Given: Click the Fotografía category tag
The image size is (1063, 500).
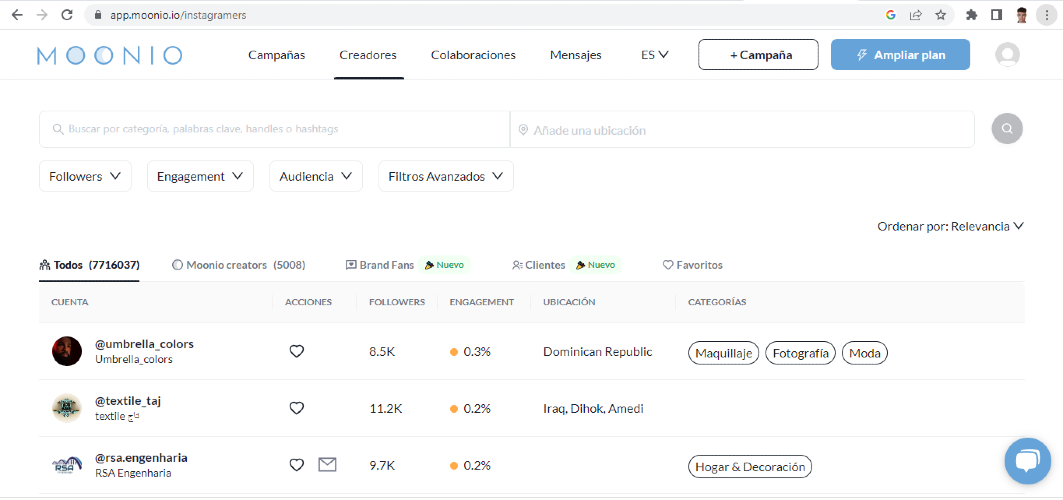Looking at the screenshot, I should coord(801,353).
